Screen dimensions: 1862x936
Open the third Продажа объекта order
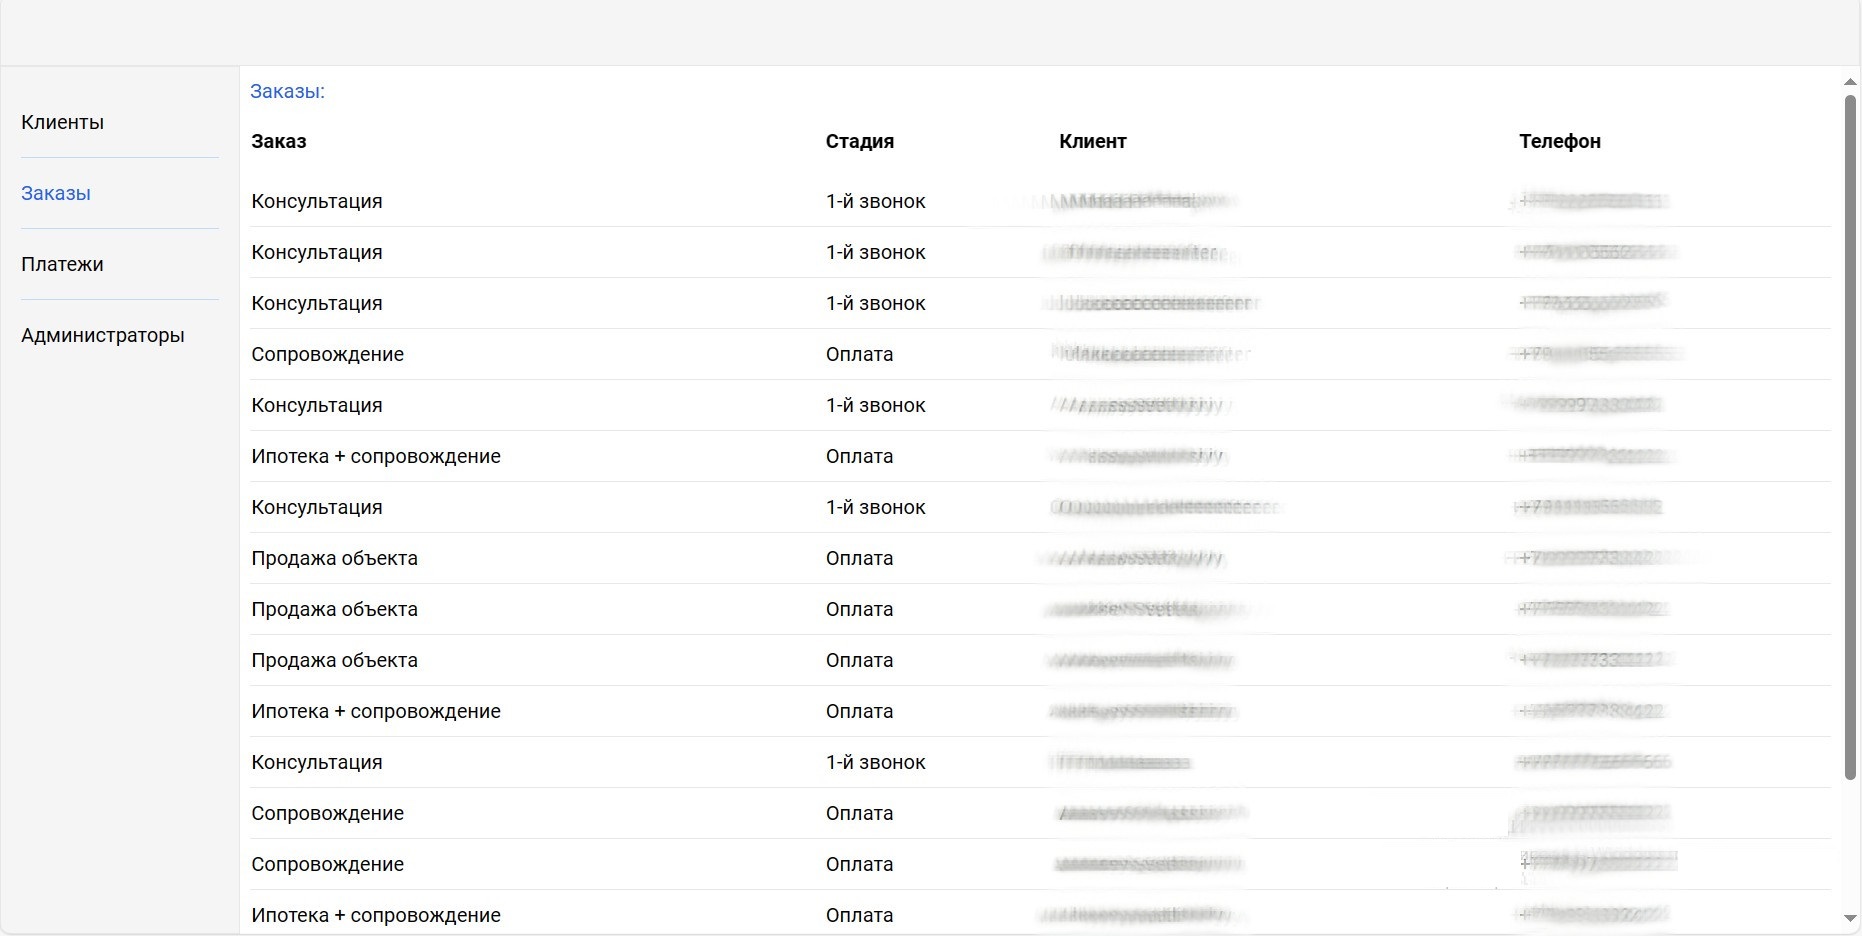click(x=334, y=660)
